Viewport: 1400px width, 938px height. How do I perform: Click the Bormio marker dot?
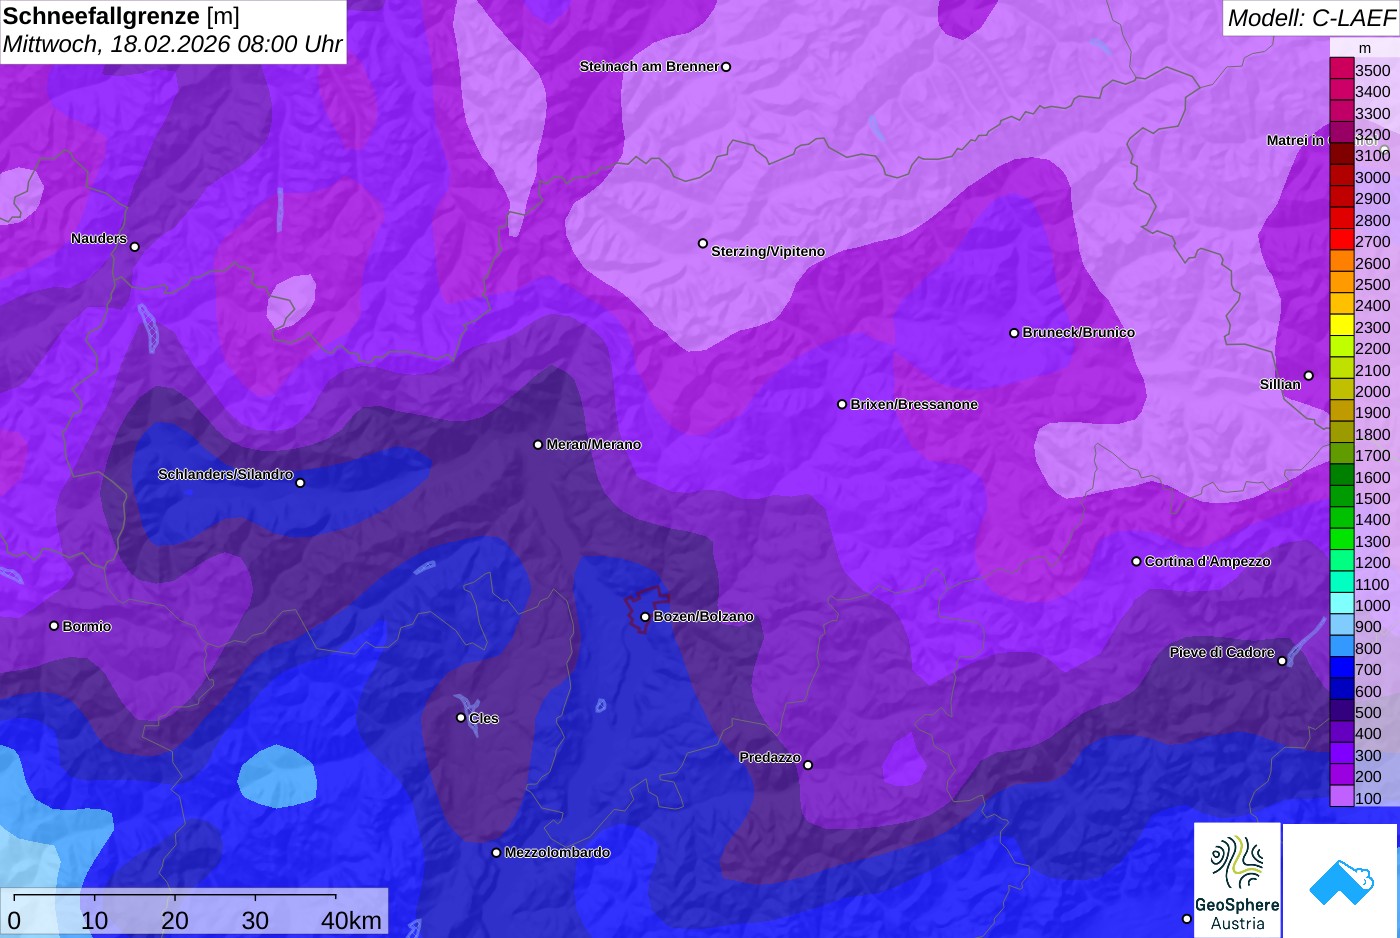point(54,626)
